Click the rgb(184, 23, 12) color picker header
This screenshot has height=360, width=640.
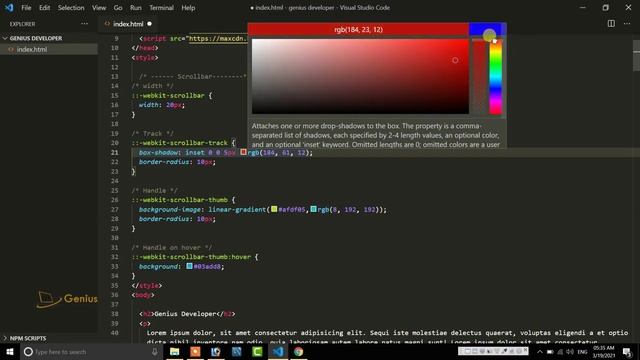[358, 29]
